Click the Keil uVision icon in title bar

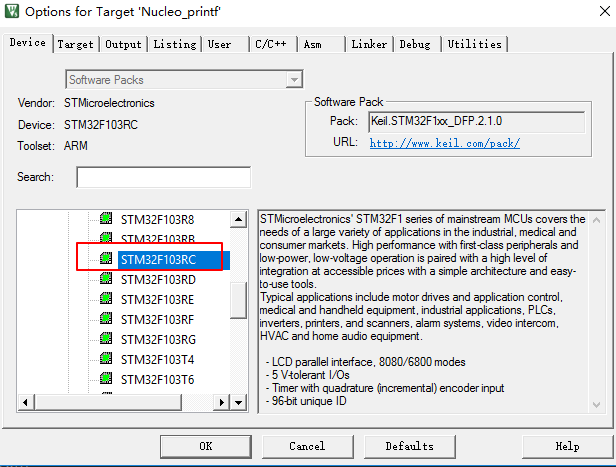pos(12,11)
